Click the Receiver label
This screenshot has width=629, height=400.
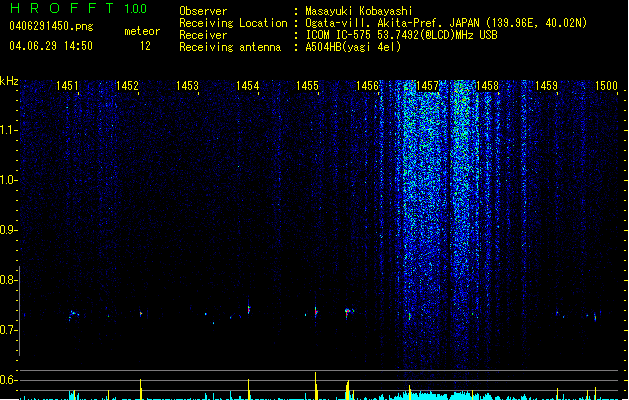pyautogui.click(x=203, y=35)
